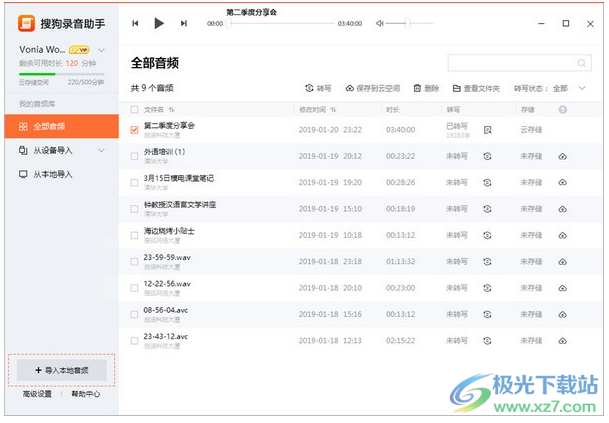
Task: Cloud upload icon for 外语培训 (1)
Action: 563,157
